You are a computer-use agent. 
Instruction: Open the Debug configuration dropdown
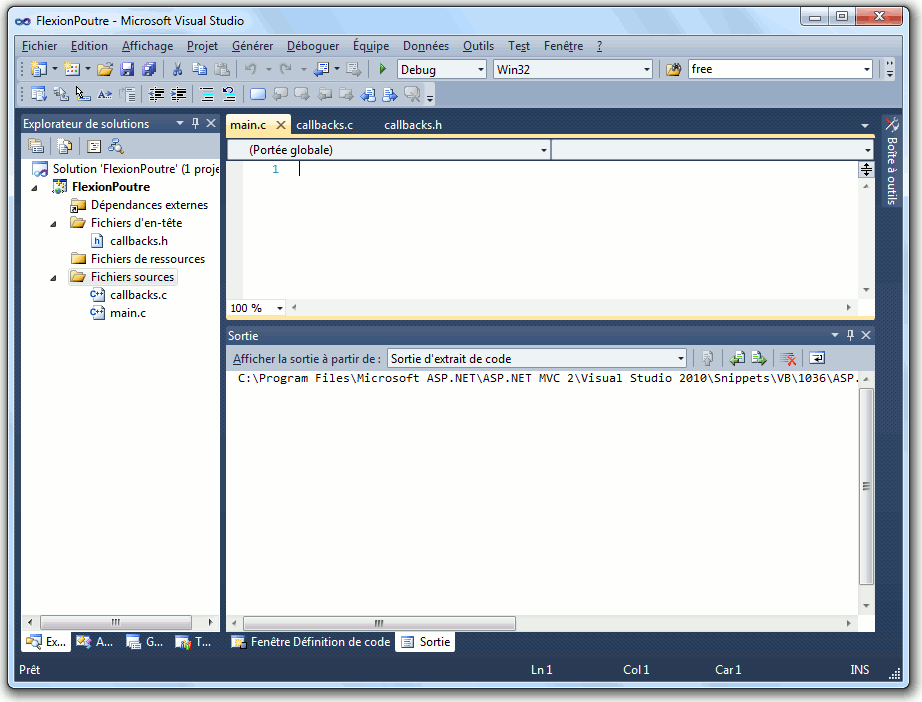click(480, 69)
